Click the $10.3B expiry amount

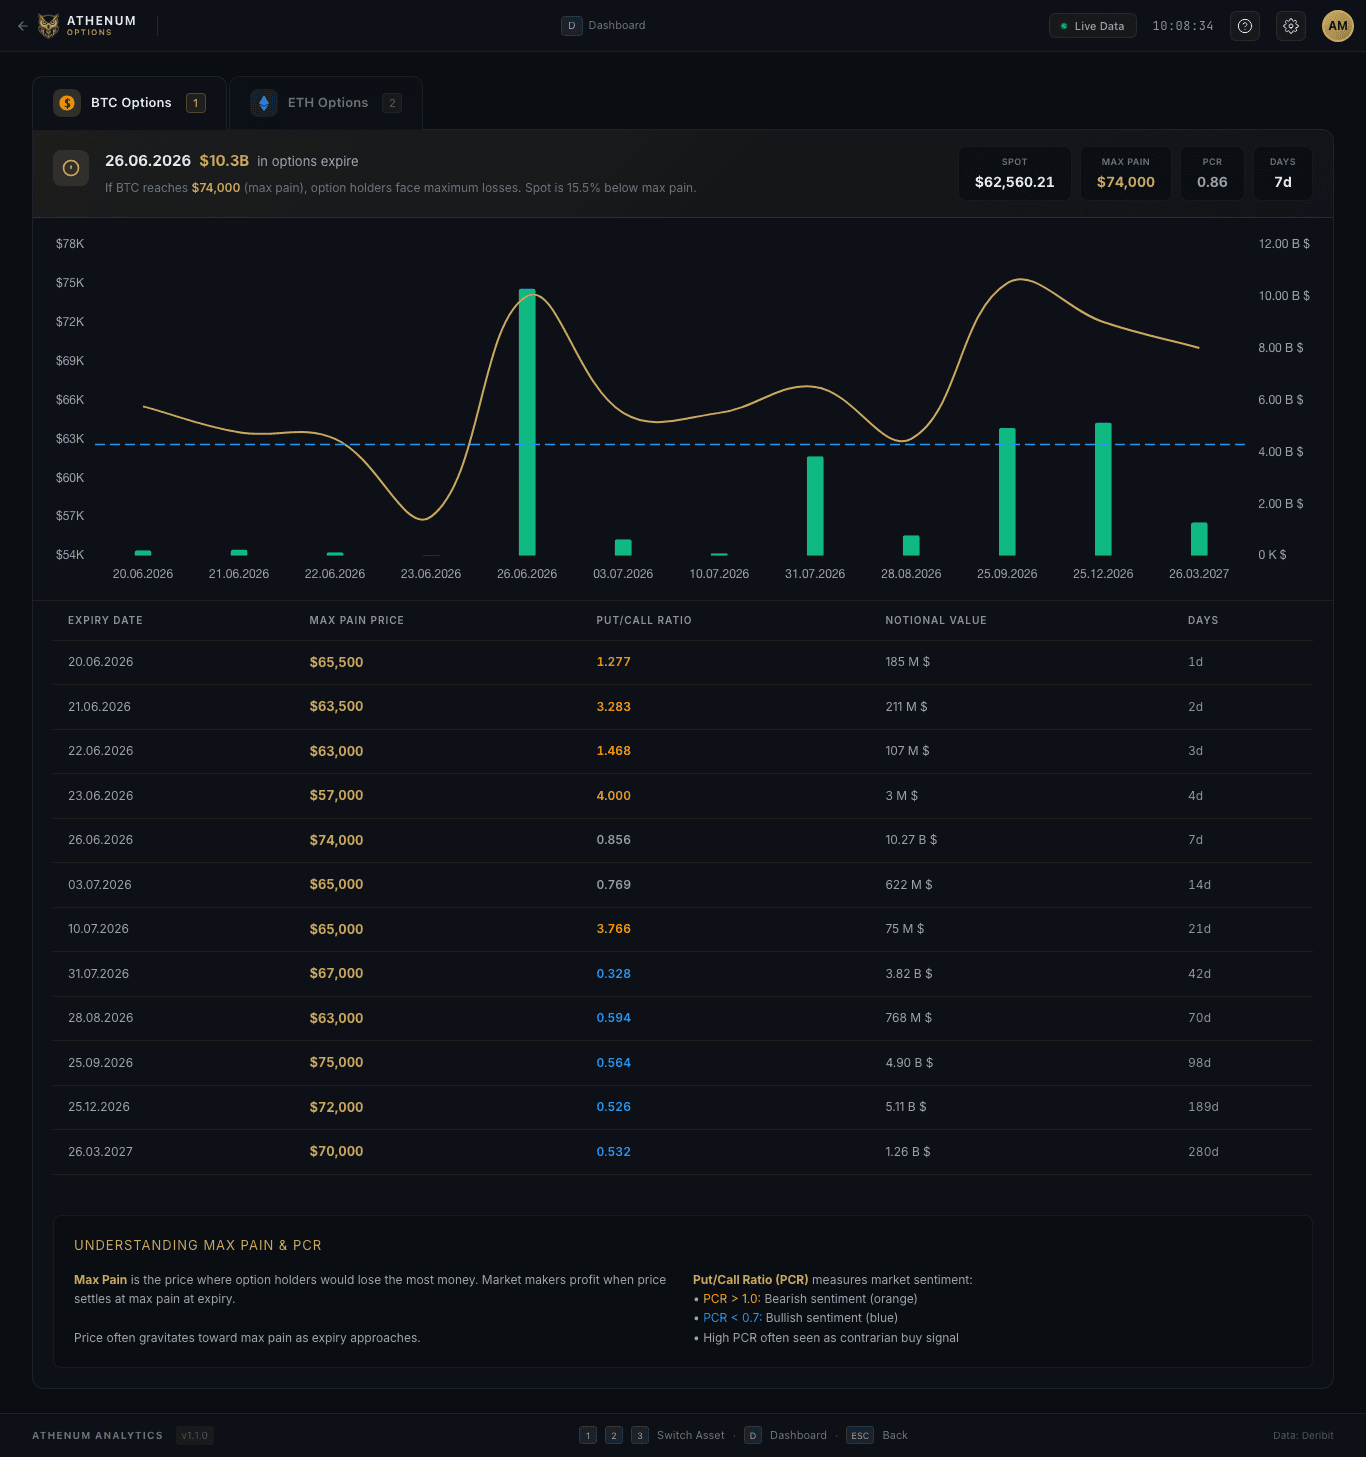224,161
